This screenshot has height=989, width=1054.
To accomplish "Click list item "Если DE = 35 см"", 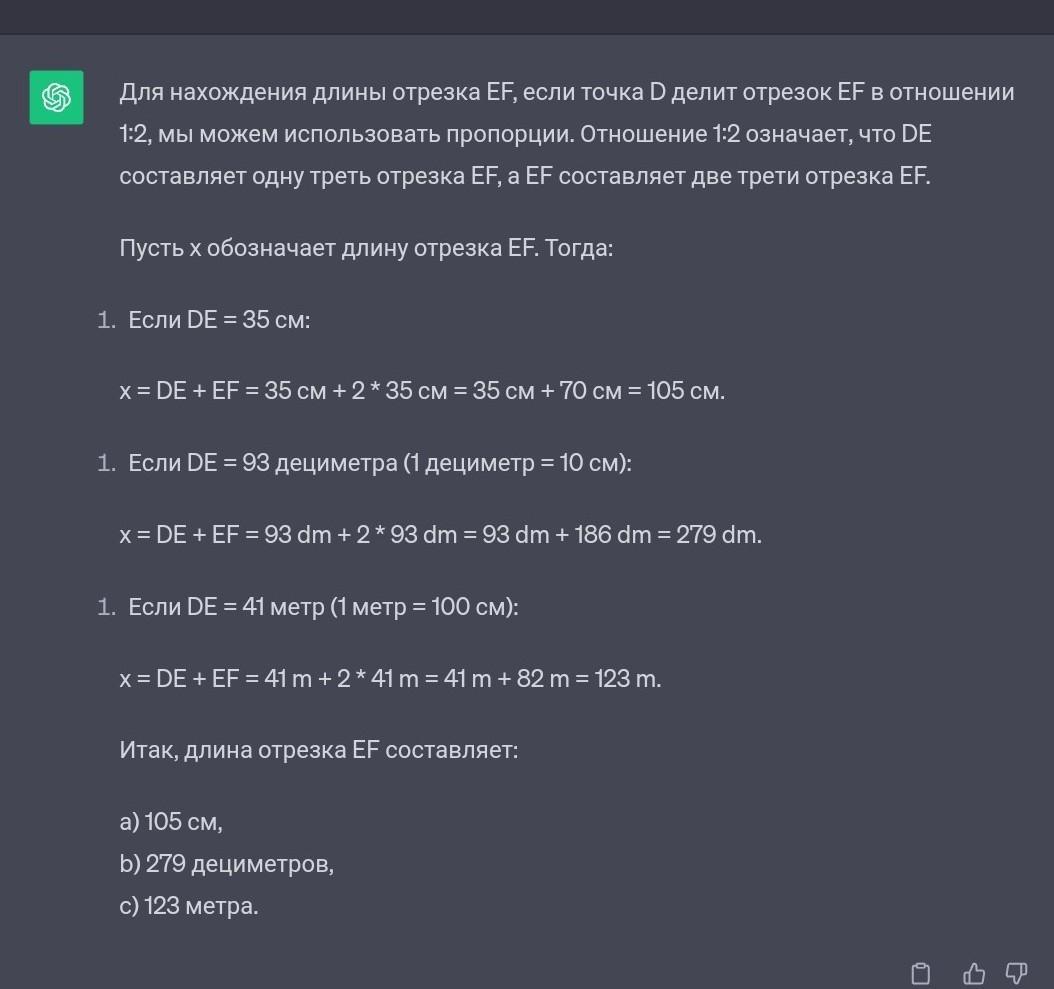I will pyautogui.click(x=219, y=320).
